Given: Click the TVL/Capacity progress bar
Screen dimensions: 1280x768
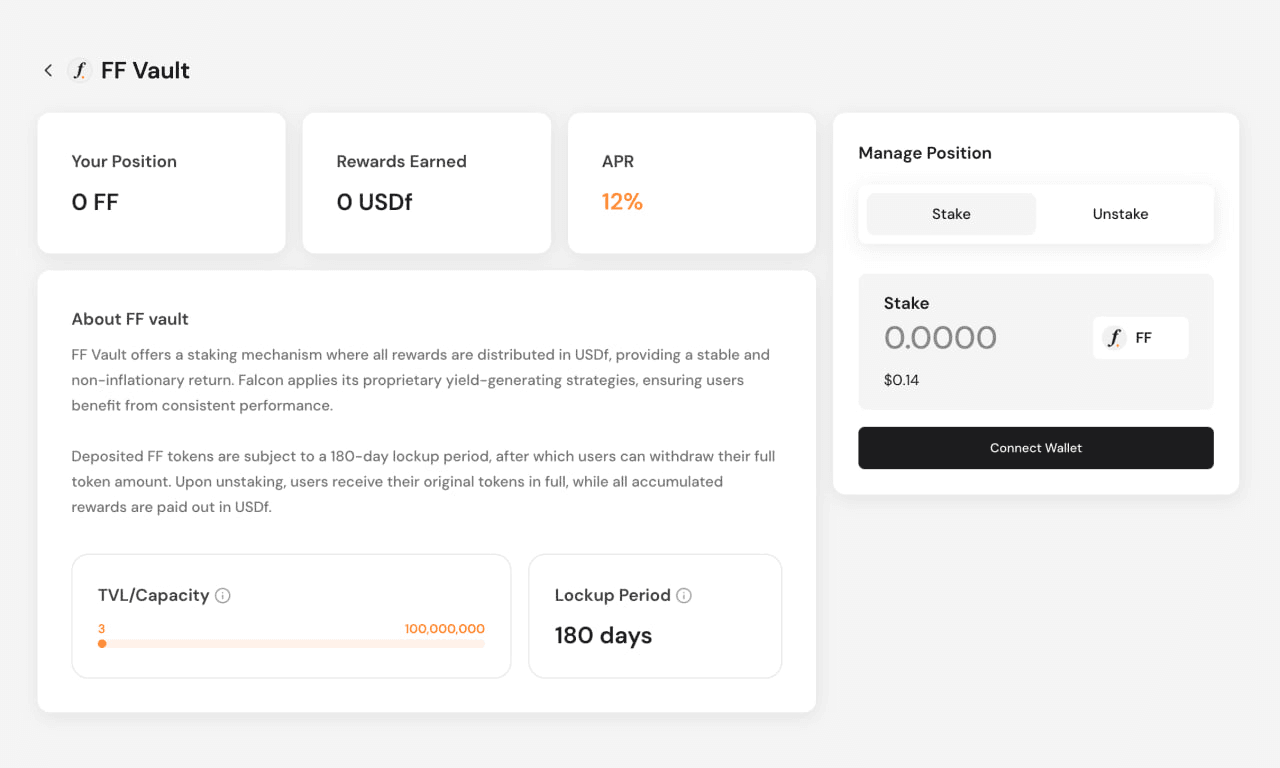Looking at the screenshot, I should [x=291, y=643].
